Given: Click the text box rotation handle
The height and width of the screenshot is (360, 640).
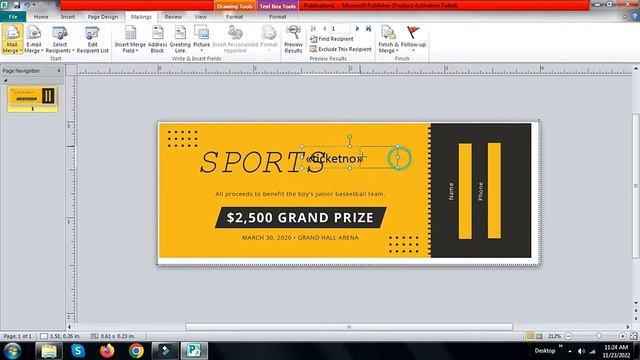Looking at the screenshot, I should [x=349, y=137].
